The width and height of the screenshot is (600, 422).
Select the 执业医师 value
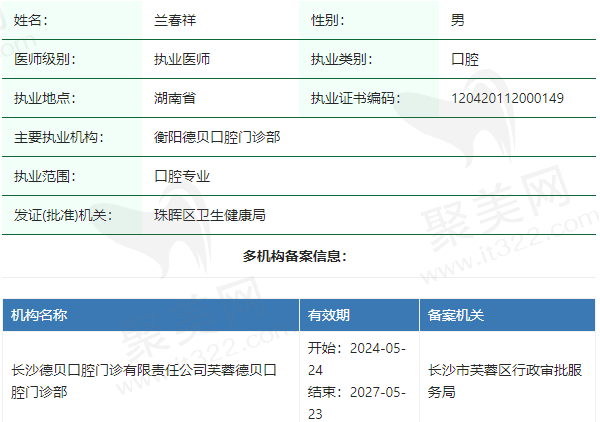(x=182, y=59)
